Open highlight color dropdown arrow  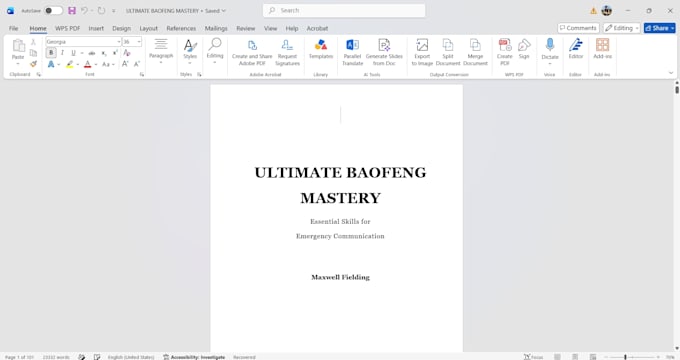[x=78, y=65]
